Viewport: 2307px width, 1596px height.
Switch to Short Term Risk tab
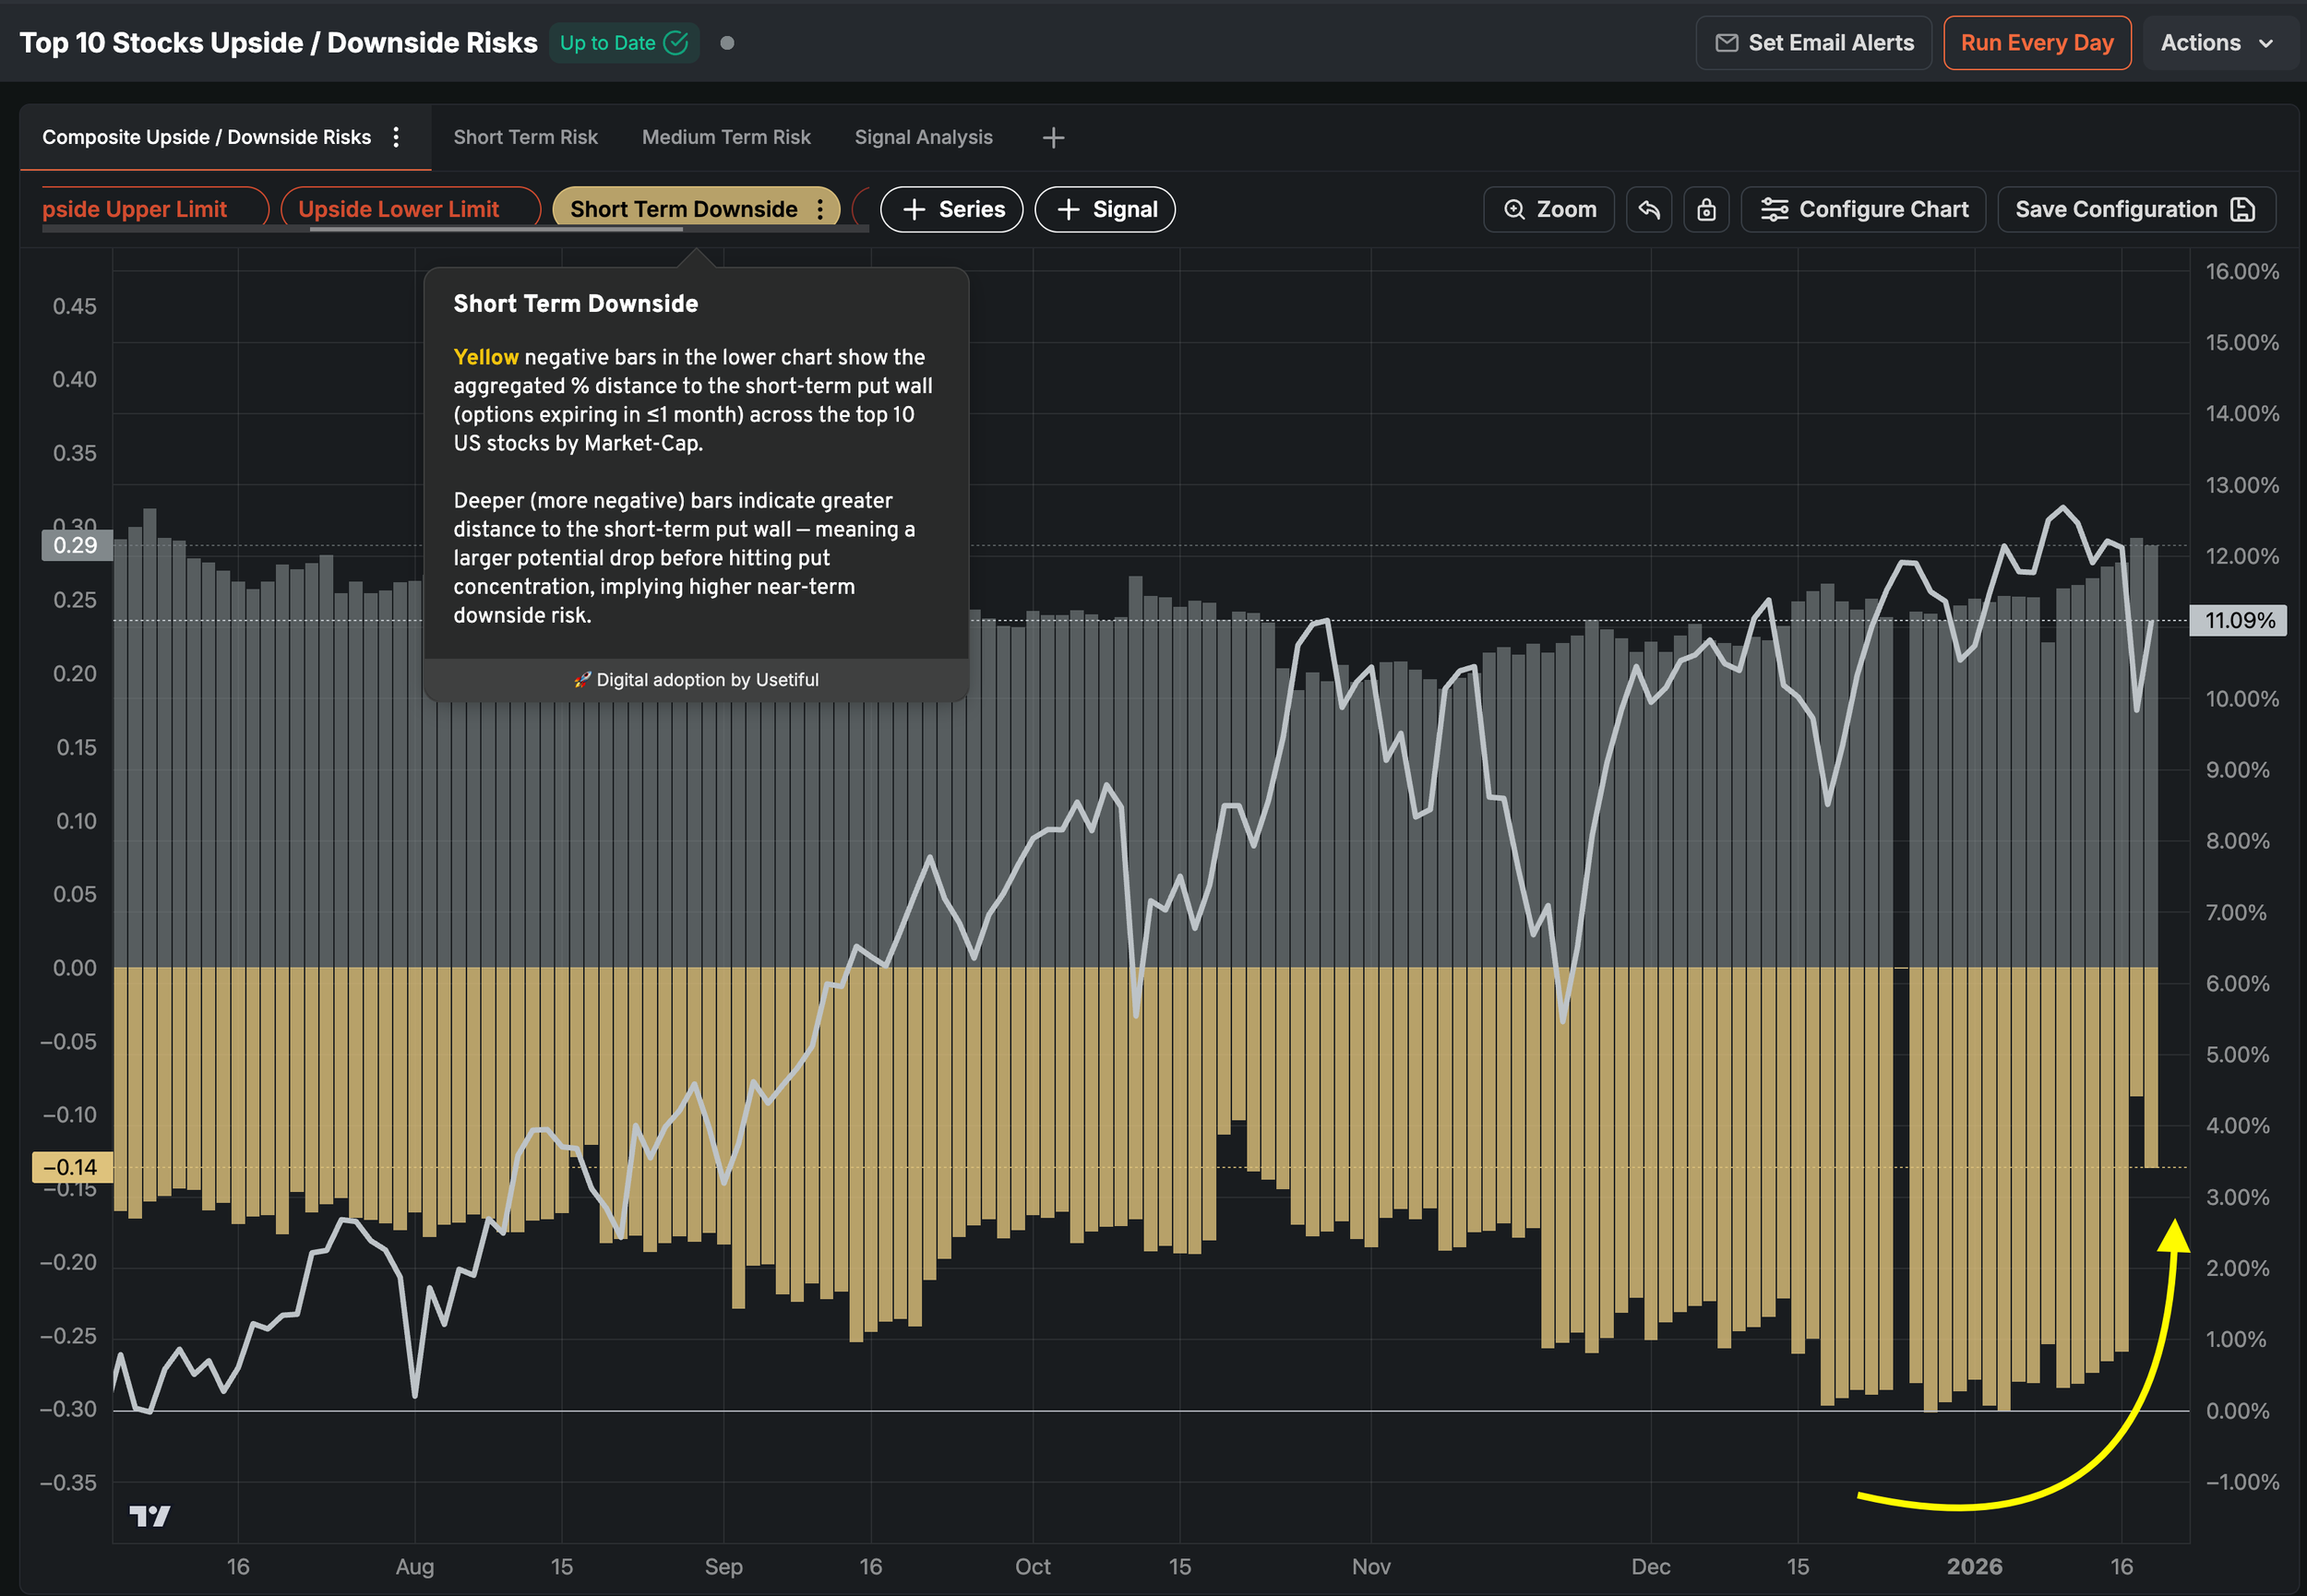[525, 137]
